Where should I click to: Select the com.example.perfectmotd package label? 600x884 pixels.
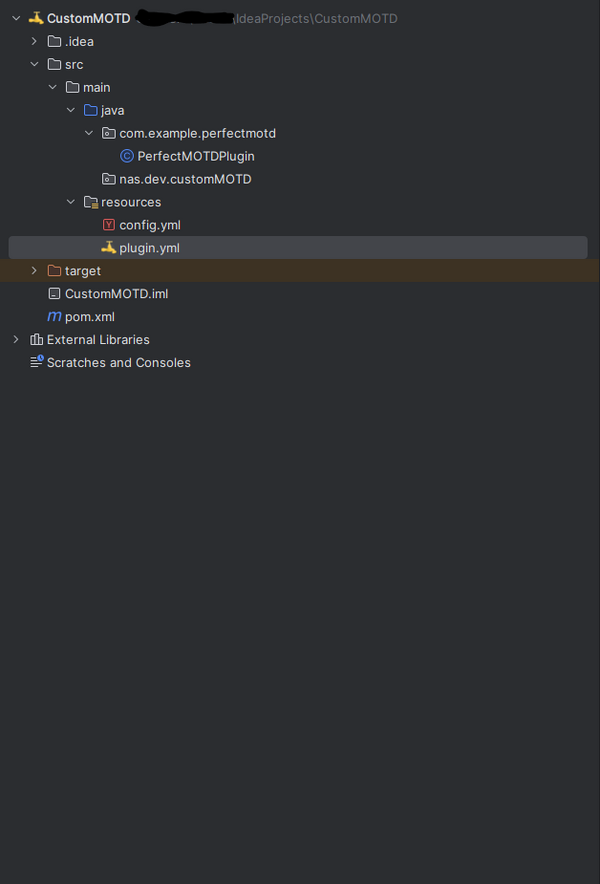197,134
